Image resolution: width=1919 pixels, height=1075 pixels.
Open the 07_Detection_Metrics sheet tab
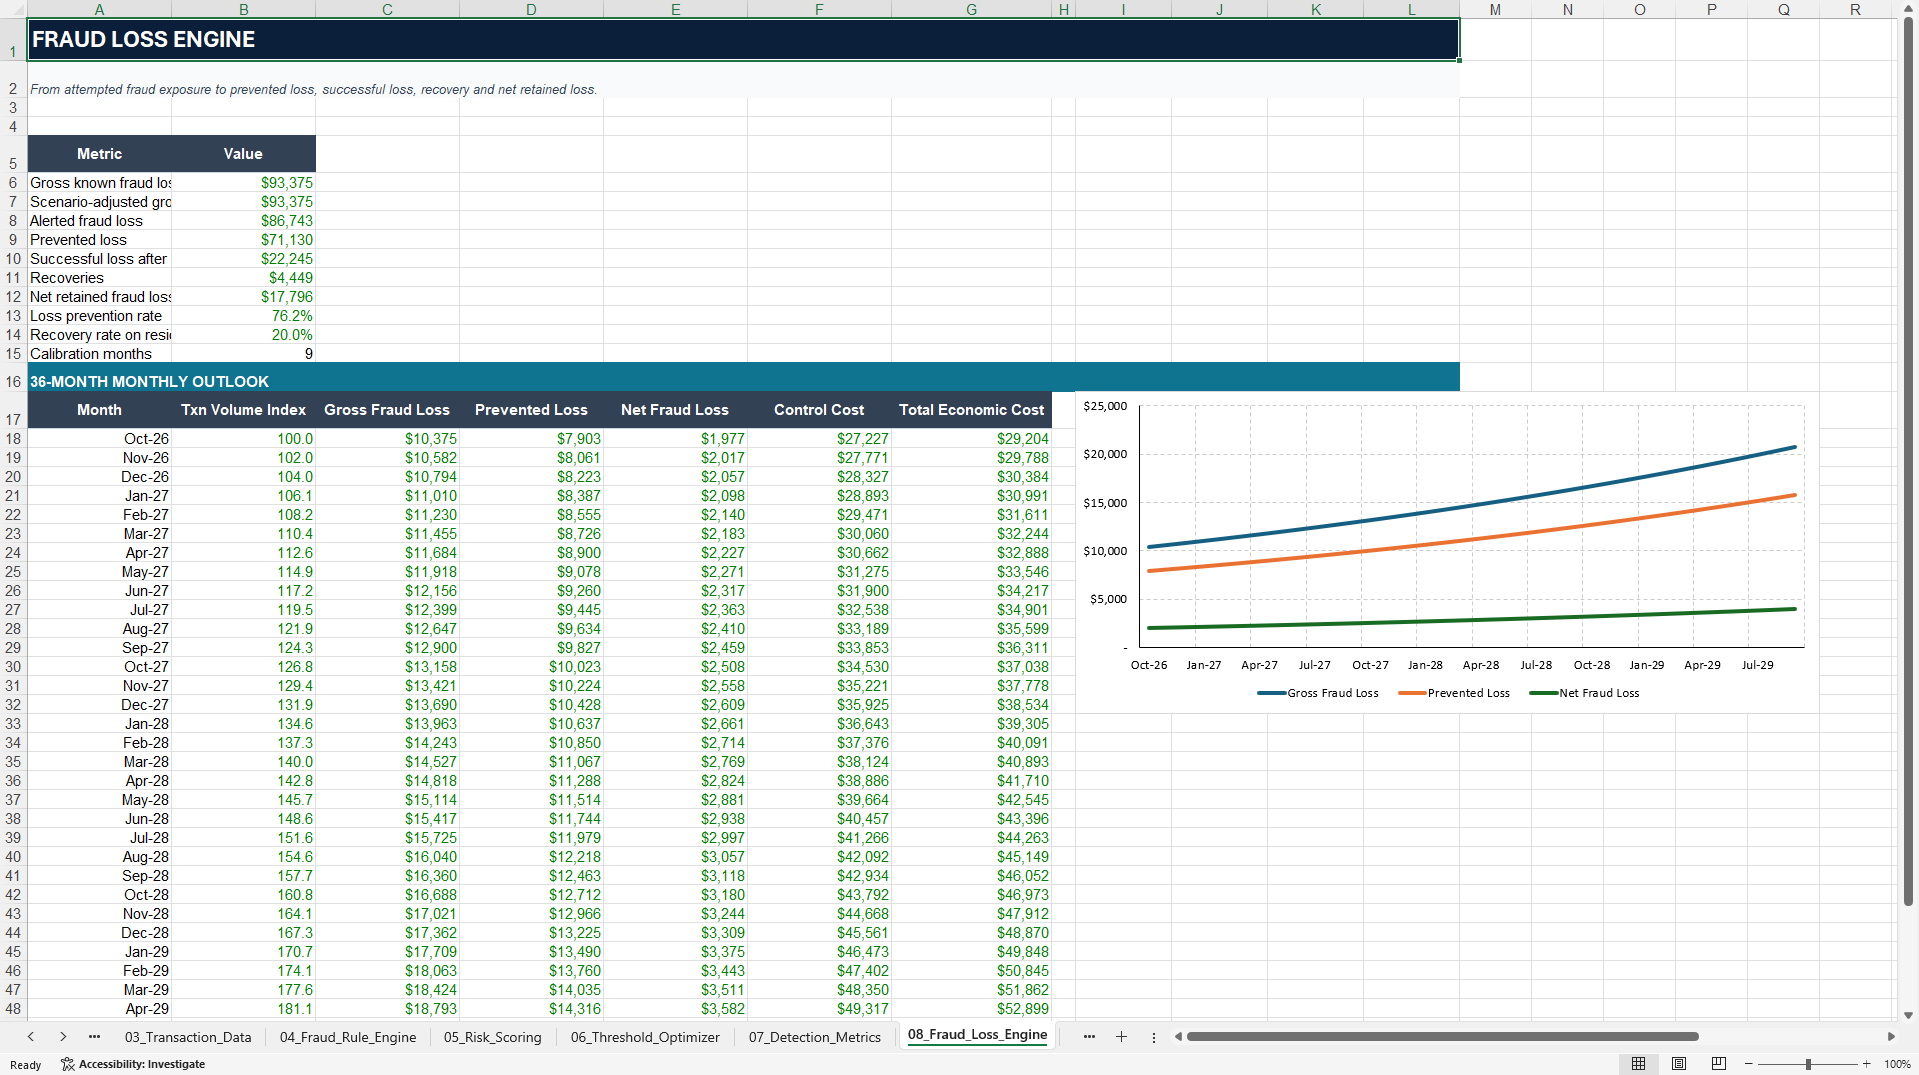click(815, 1037)
